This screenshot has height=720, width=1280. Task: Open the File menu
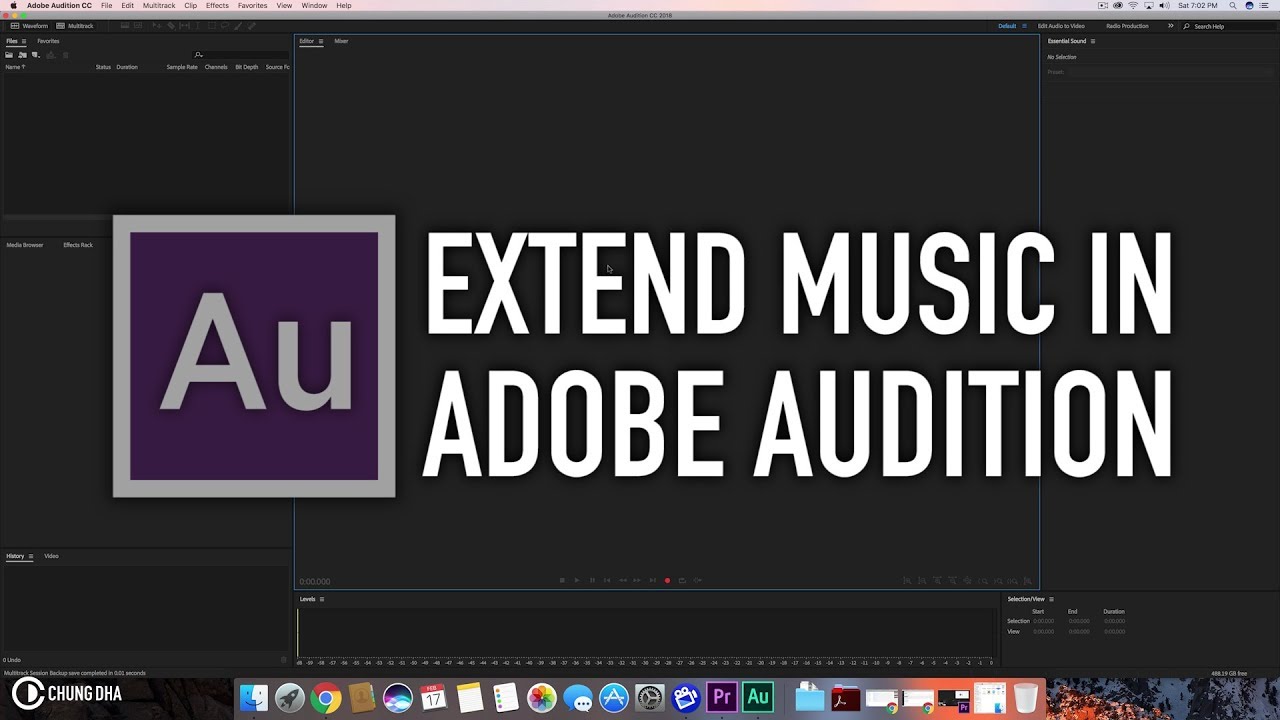coord(106,6)
